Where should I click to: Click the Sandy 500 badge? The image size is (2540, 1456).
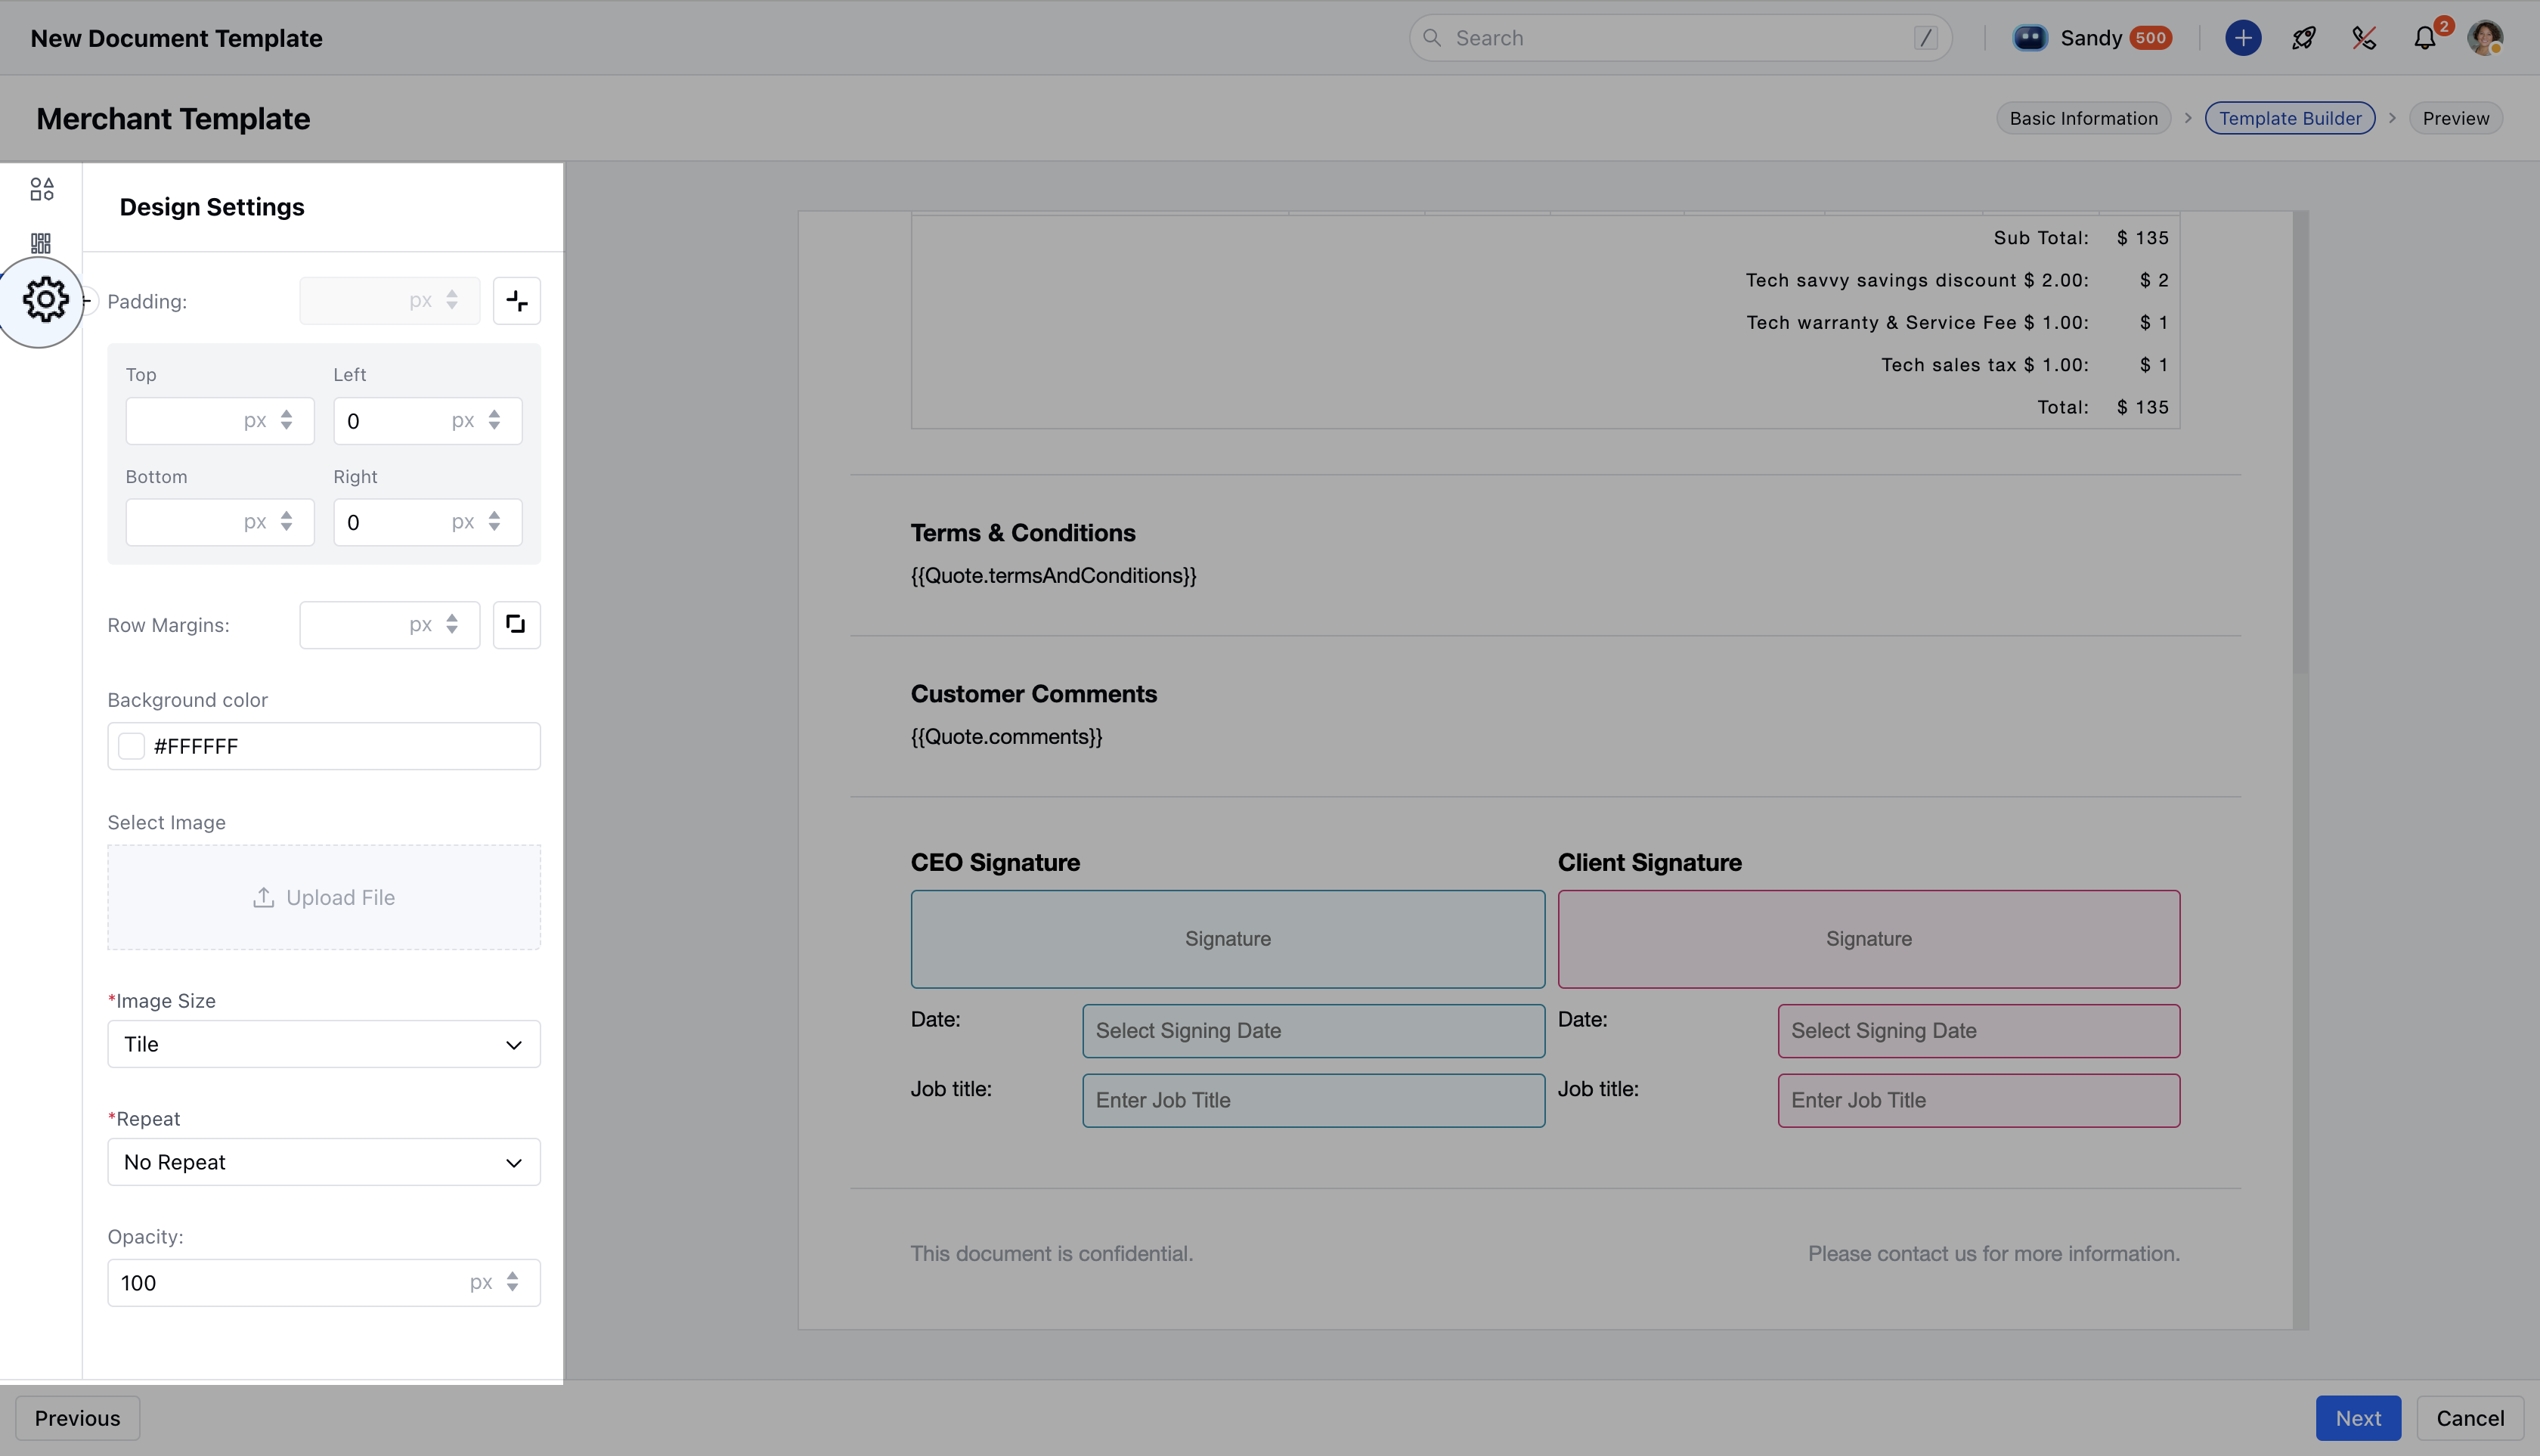(2151, 38)
